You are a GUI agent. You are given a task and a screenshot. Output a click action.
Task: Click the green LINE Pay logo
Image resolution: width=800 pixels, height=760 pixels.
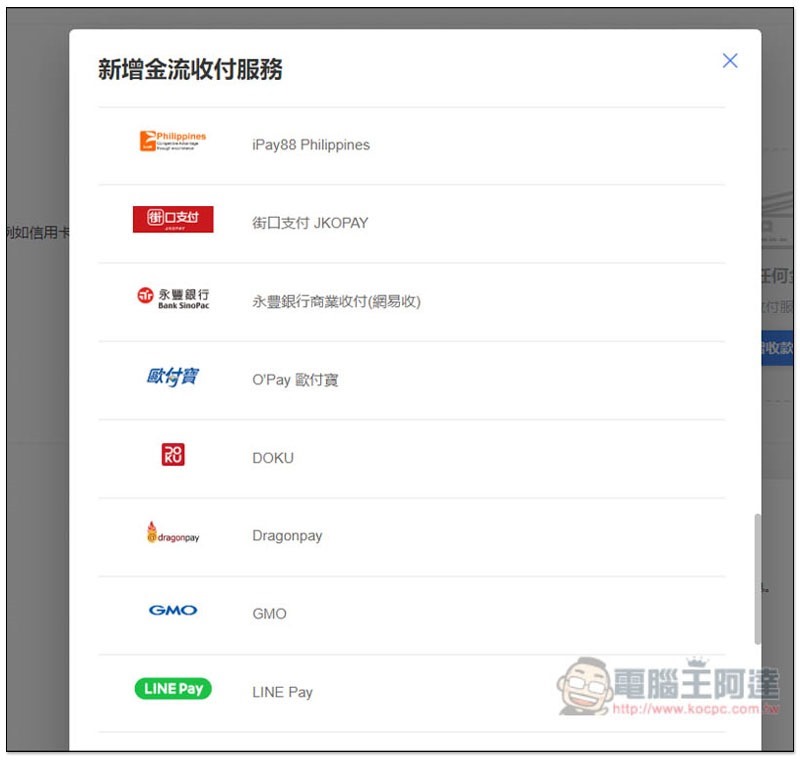pyautogui.click(x=173, y=689)
